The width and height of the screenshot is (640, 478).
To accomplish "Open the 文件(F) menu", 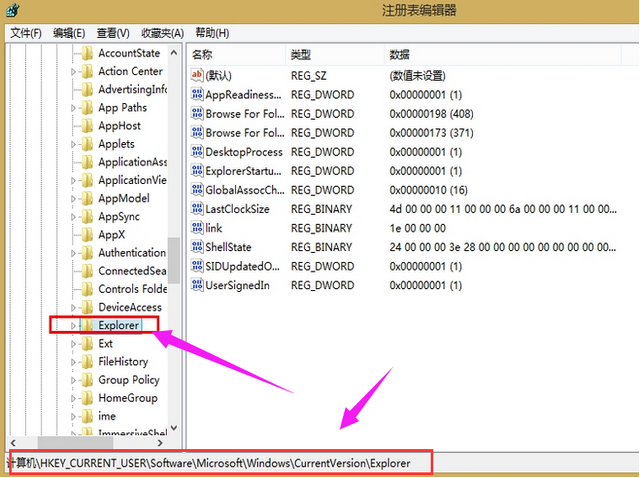I will 26,33.
